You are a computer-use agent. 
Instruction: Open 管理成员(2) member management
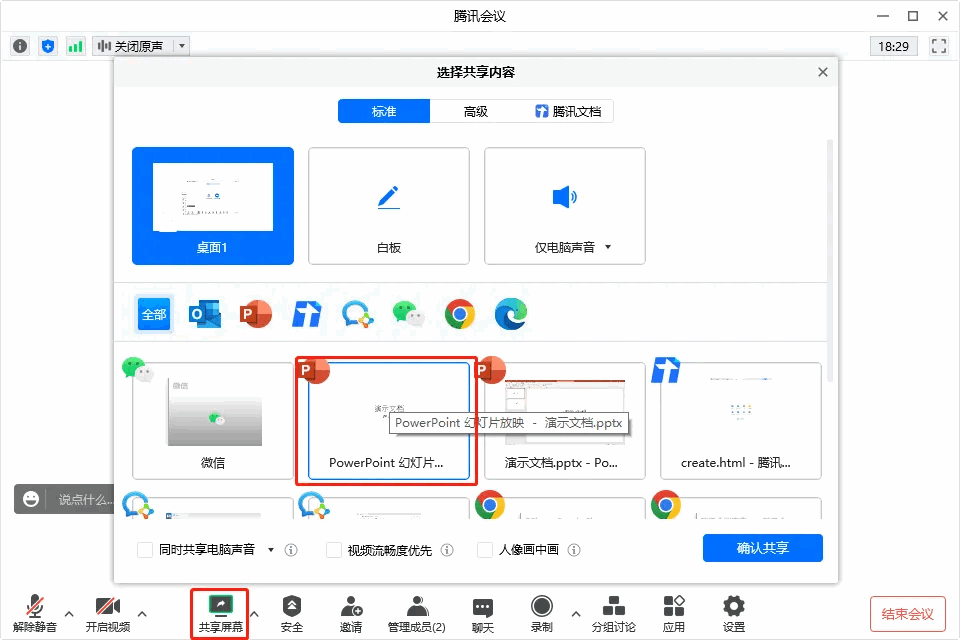pyautogui.click(x=416, y=614)
